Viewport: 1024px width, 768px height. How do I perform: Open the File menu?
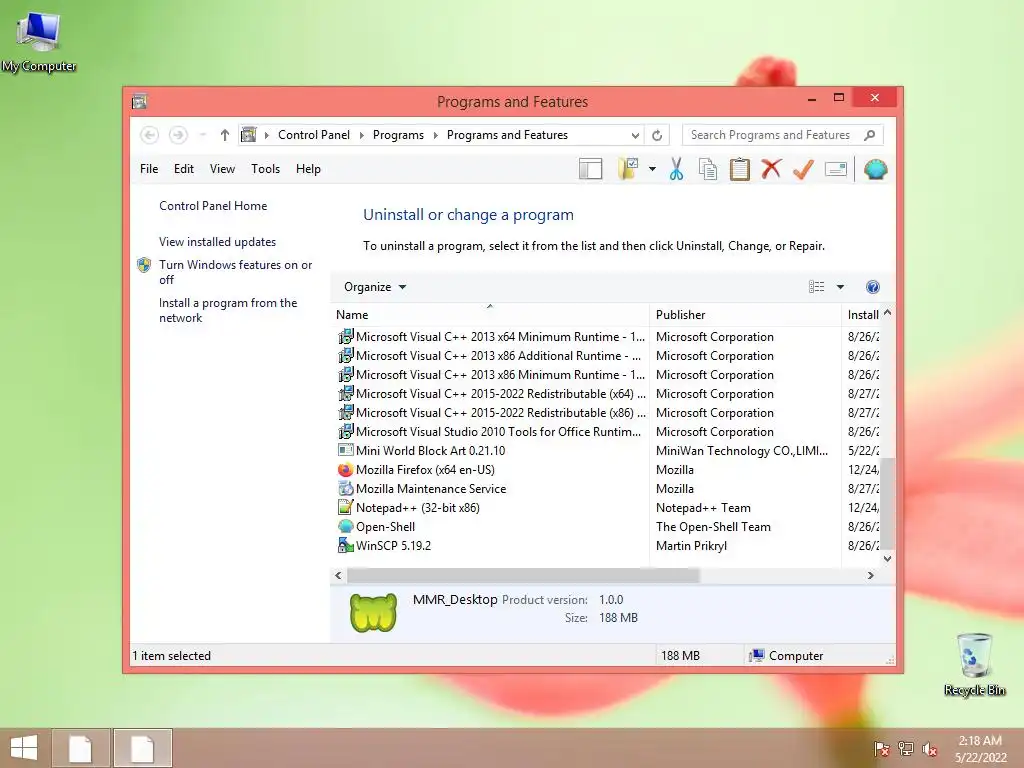point(149,169)
